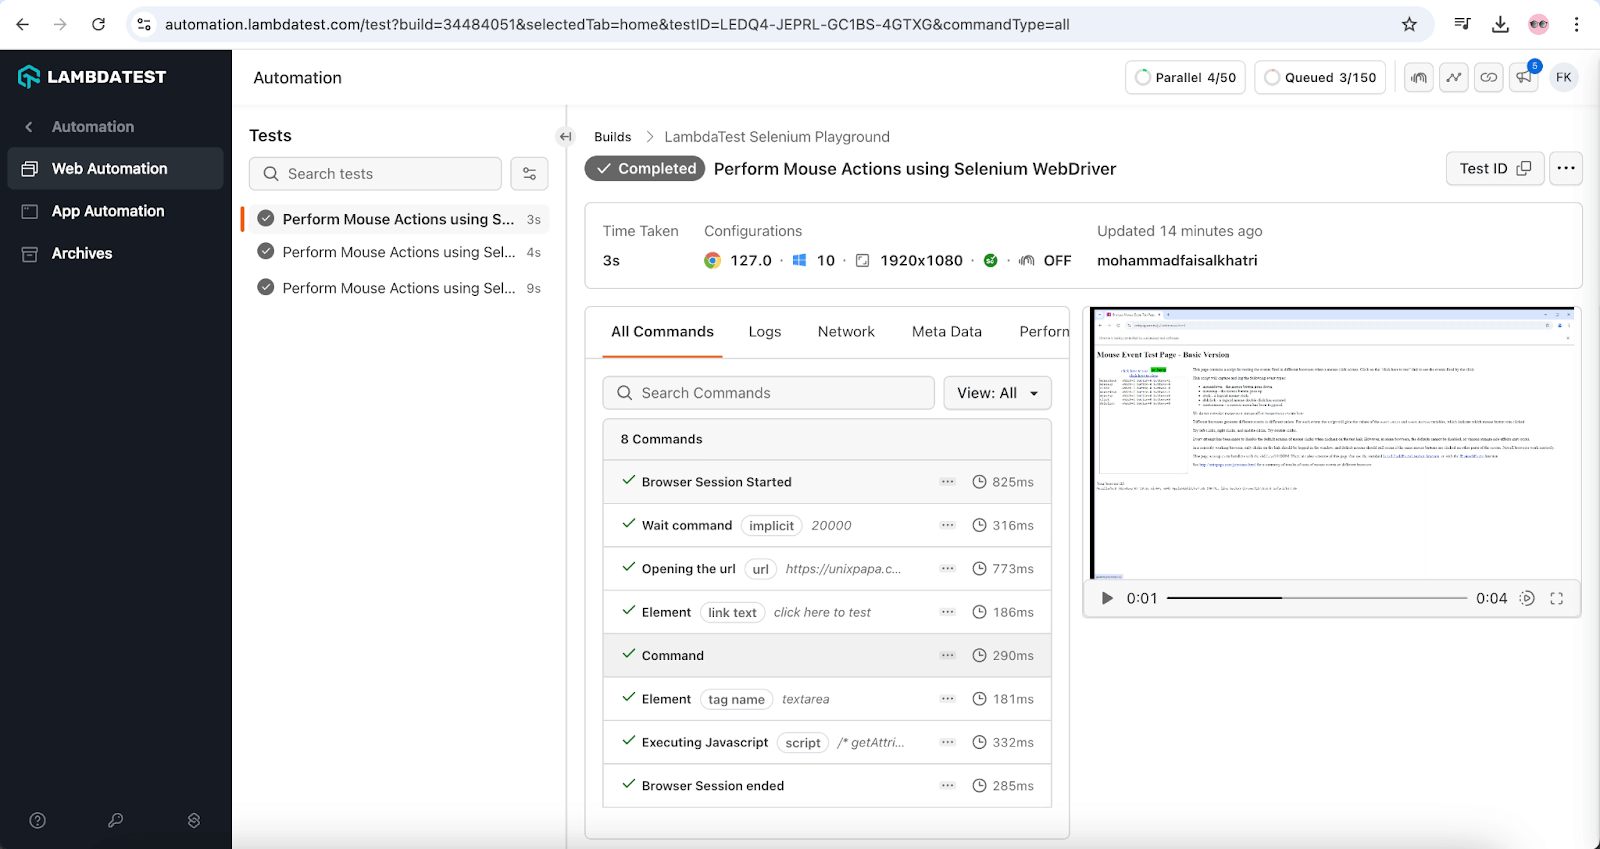
Task: Click the LambdaTest logo
Action: click(92, 77)
